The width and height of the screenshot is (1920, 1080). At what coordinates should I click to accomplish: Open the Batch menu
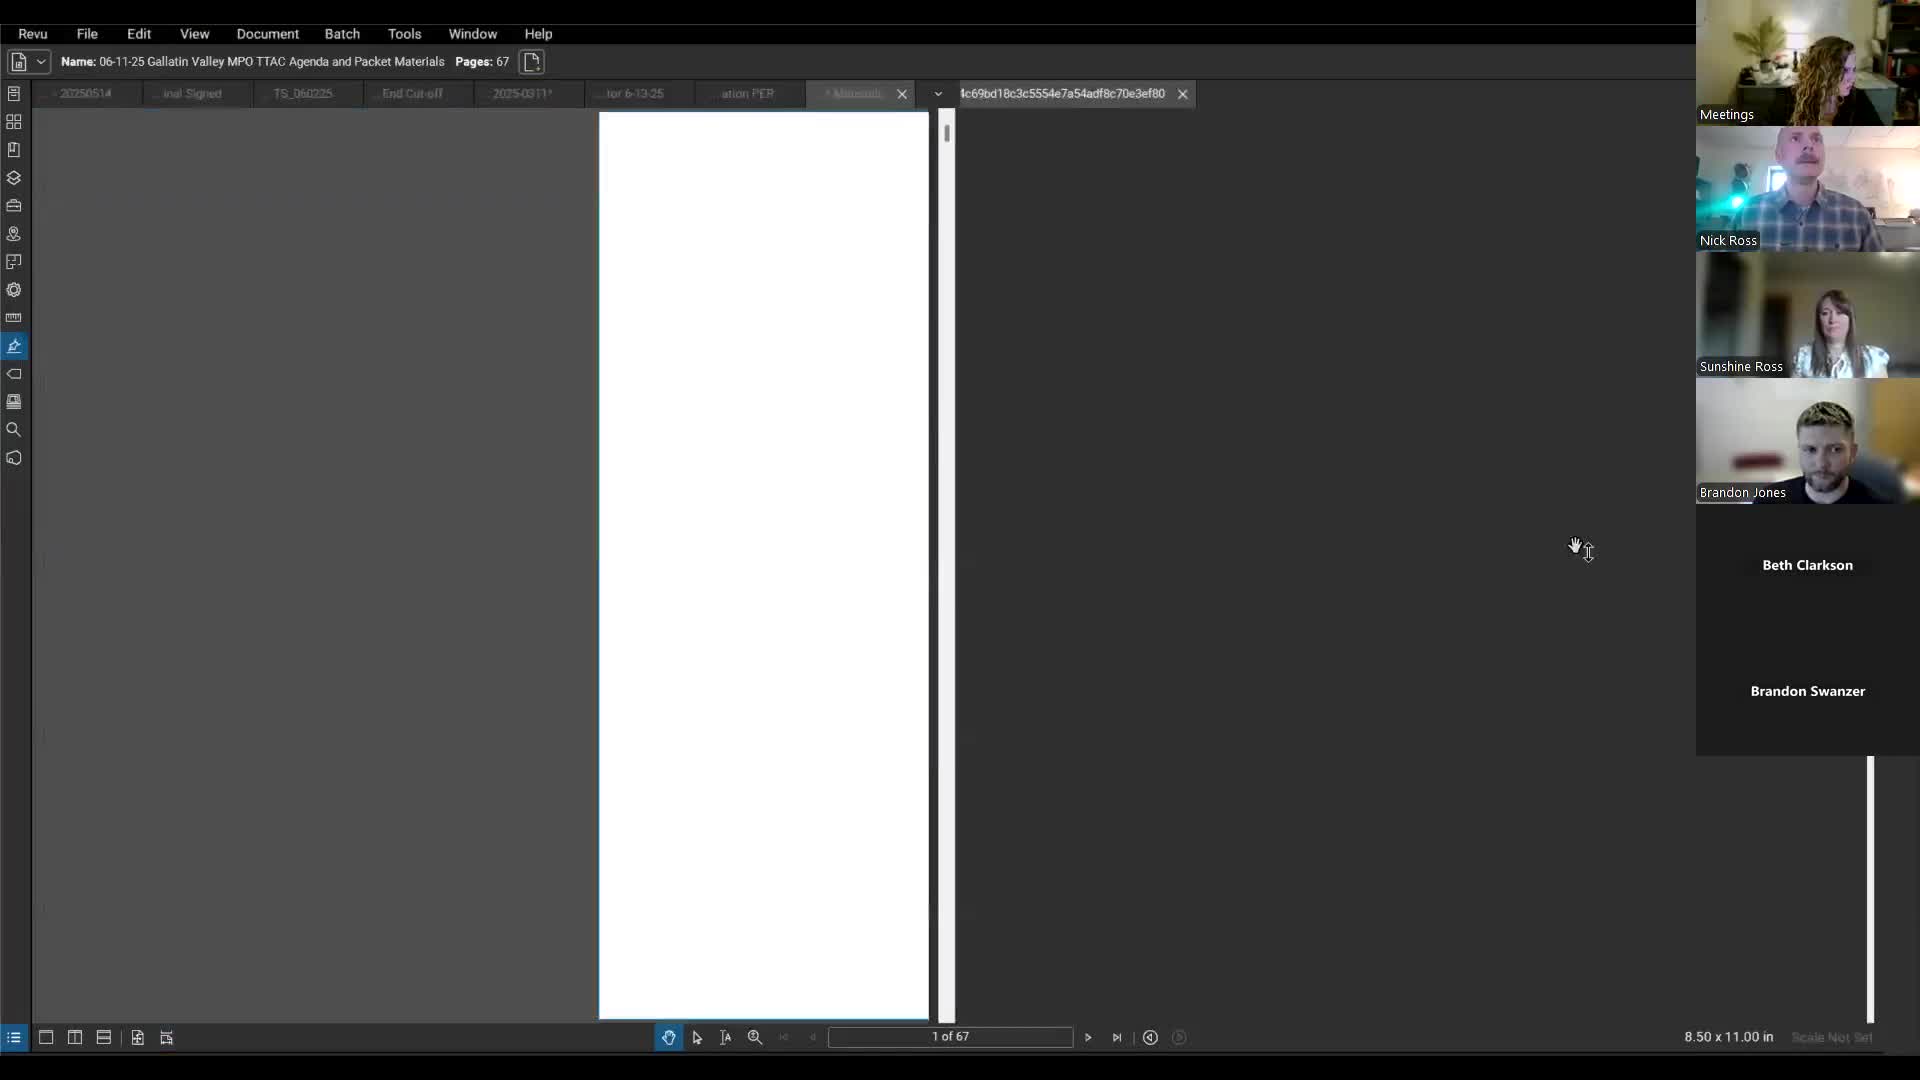[x=342, y=34]
